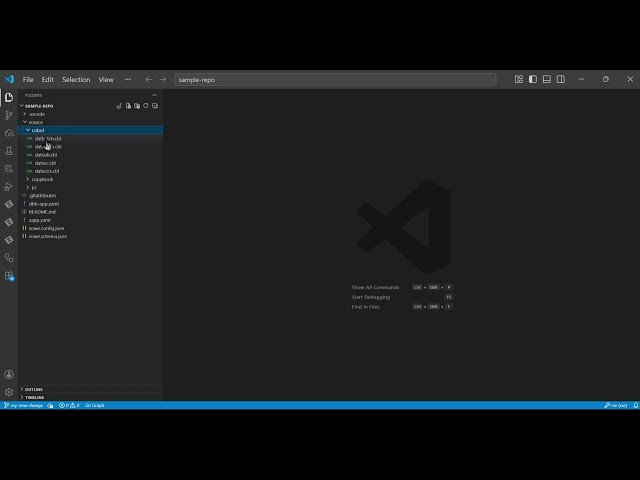Toggle the primary side bar
This screenshot has width=640, height=480.
(x=533, y=79)
